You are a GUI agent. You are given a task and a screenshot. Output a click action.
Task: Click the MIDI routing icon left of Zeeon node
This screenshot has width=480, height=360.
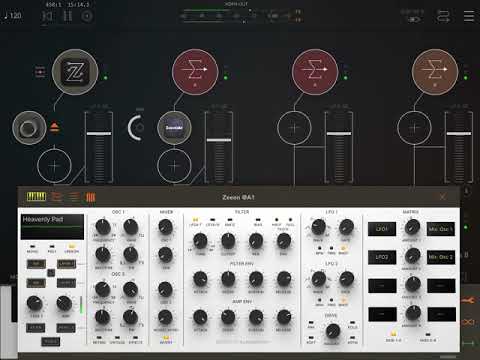pyautogui.click(x=40, y=72)
